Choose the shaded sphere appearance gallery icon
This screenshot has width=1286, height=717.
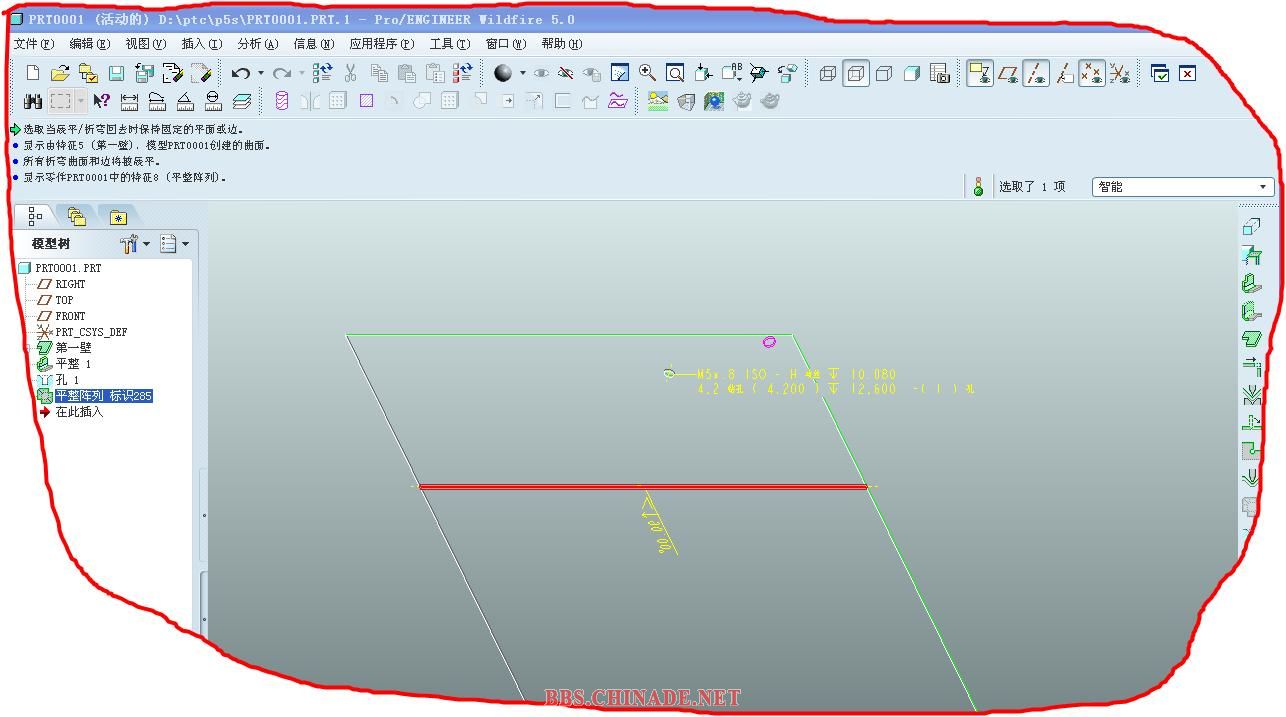(x=503, y=73)
